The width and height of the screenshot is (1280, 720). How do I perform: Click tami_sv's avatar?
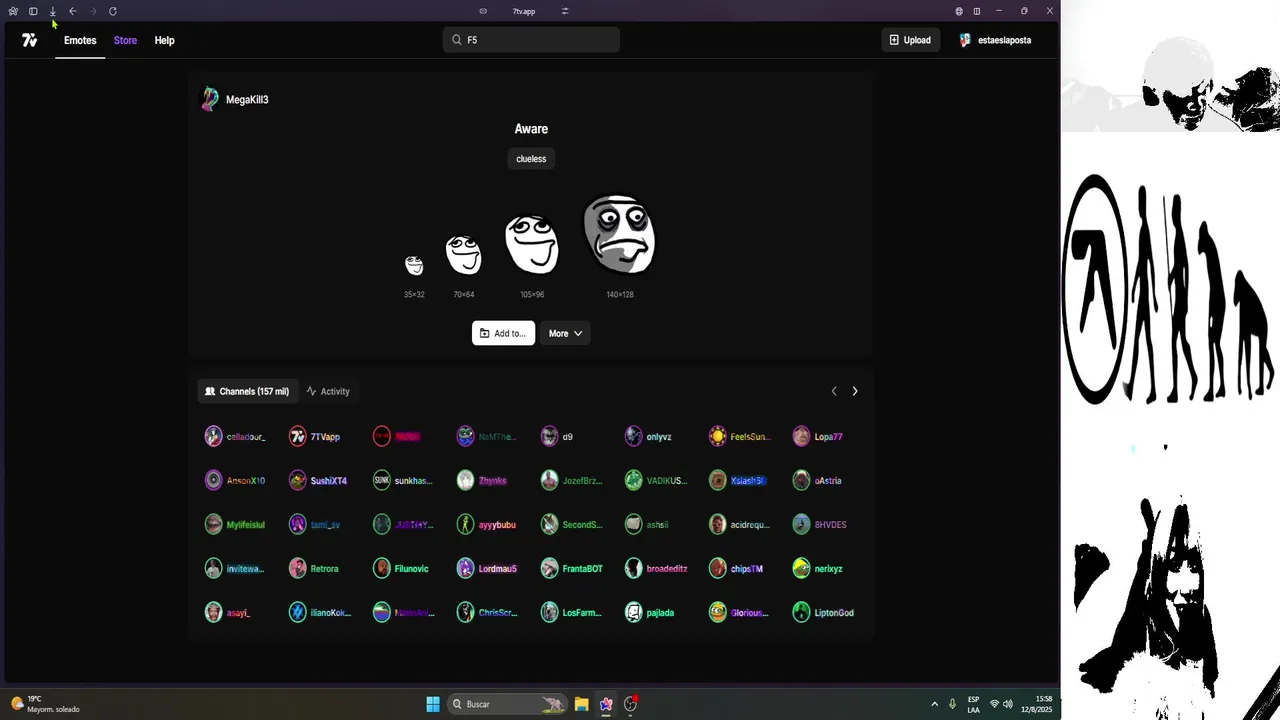[297, 524]
